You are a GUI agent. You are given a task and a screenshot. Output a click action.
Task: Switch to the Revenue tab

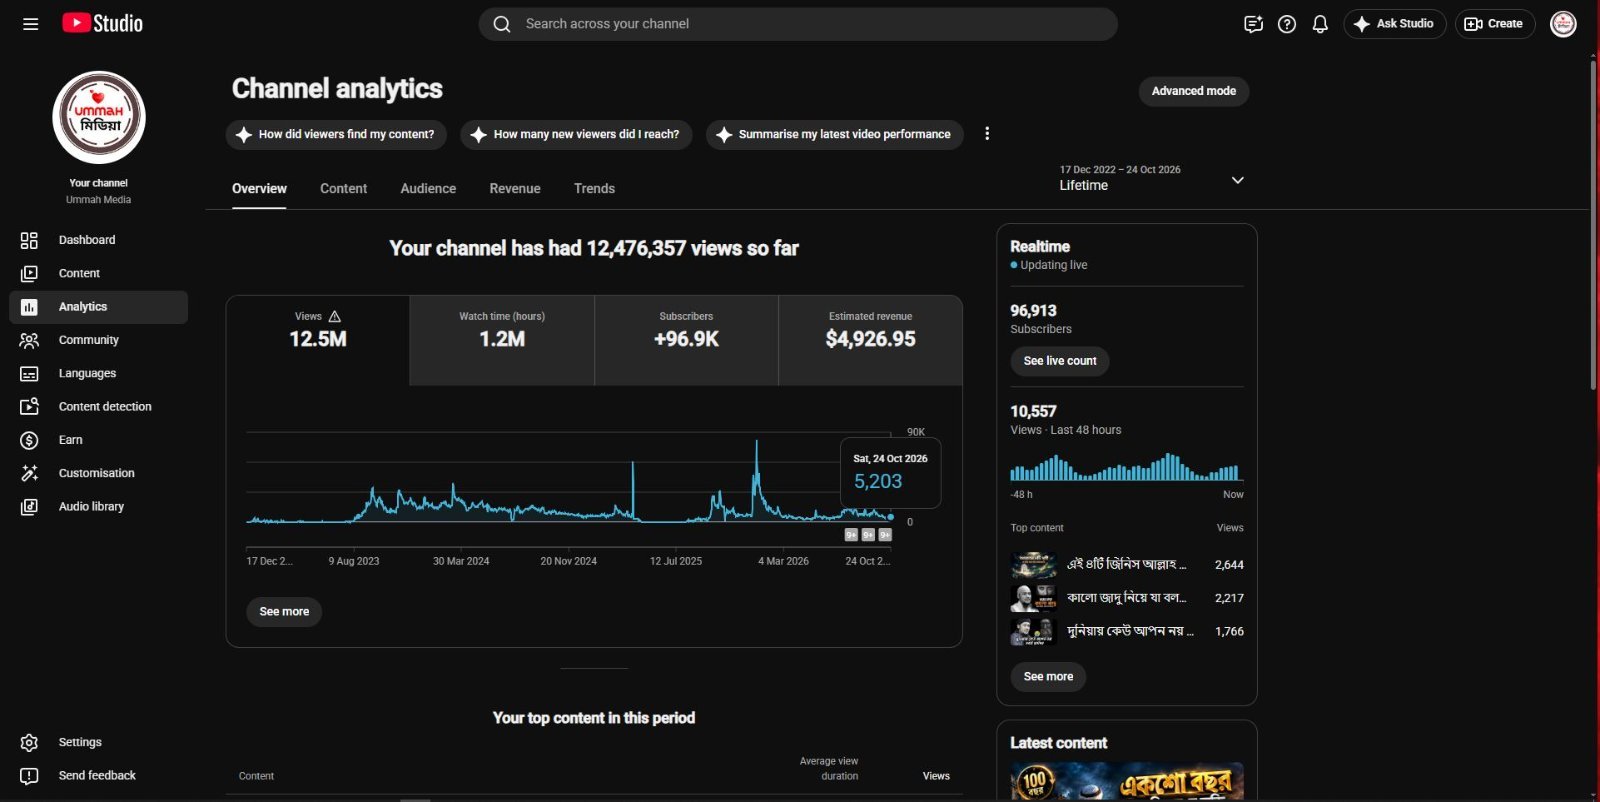515,188
